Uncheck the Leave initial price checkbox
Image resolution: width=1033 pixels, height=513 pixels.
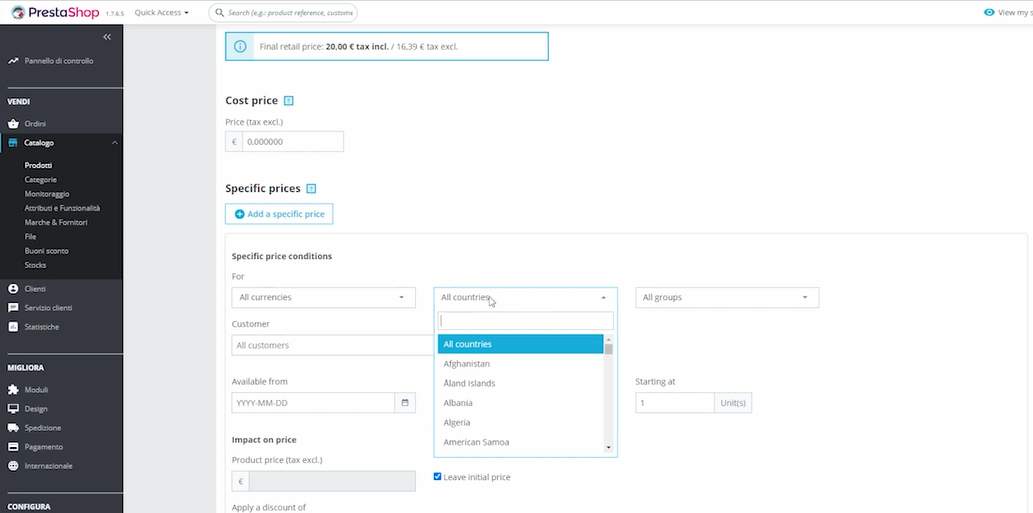point(437,477)
